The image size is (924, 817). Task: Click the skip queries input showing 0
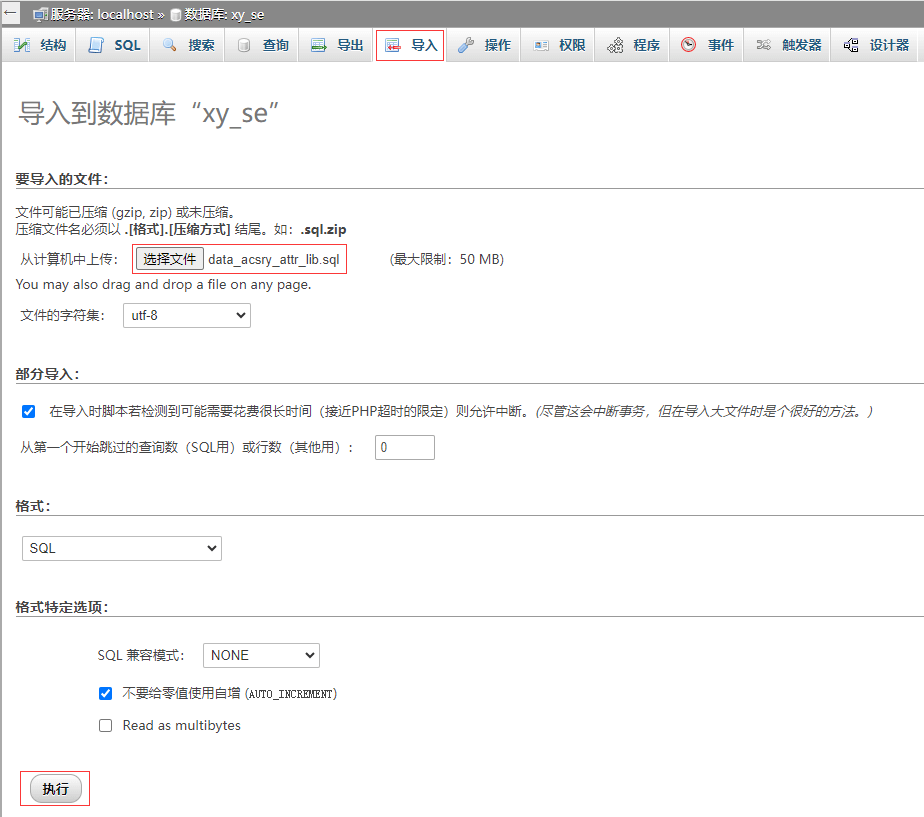point(404,447)
